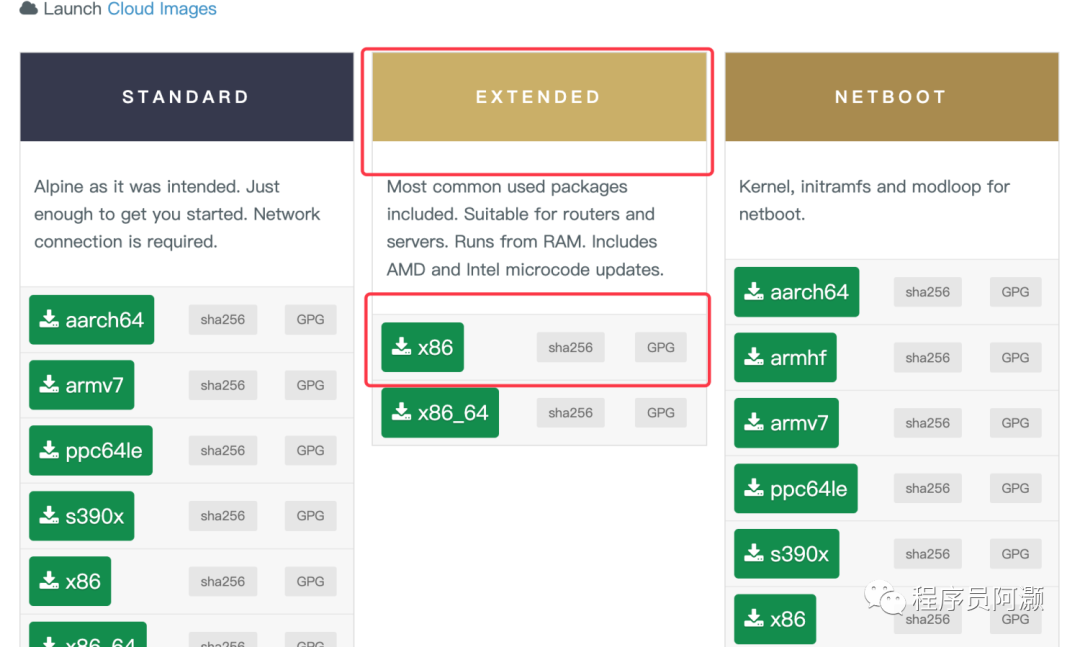Screen dimensions: 1080x647
Task: Open sha256 for Standard s390x
Action: pyautogui.click(x=222, y=516)
